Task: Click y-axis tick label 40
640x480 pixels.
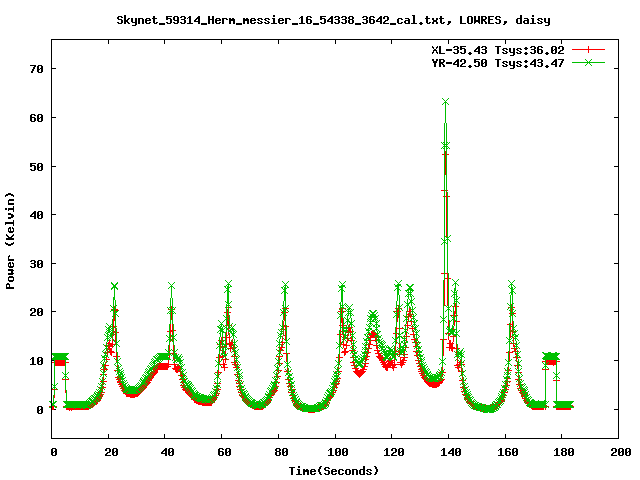Action: click(37, 215)
